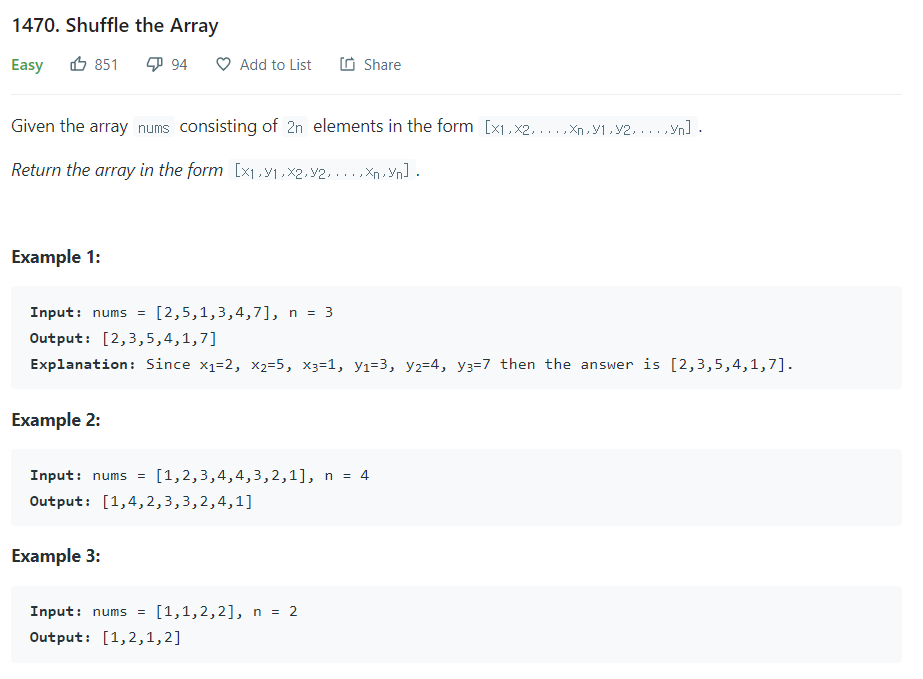Select the inline nums code snippet
Viewport: 923px width, 679px height.
click(153, 128)
